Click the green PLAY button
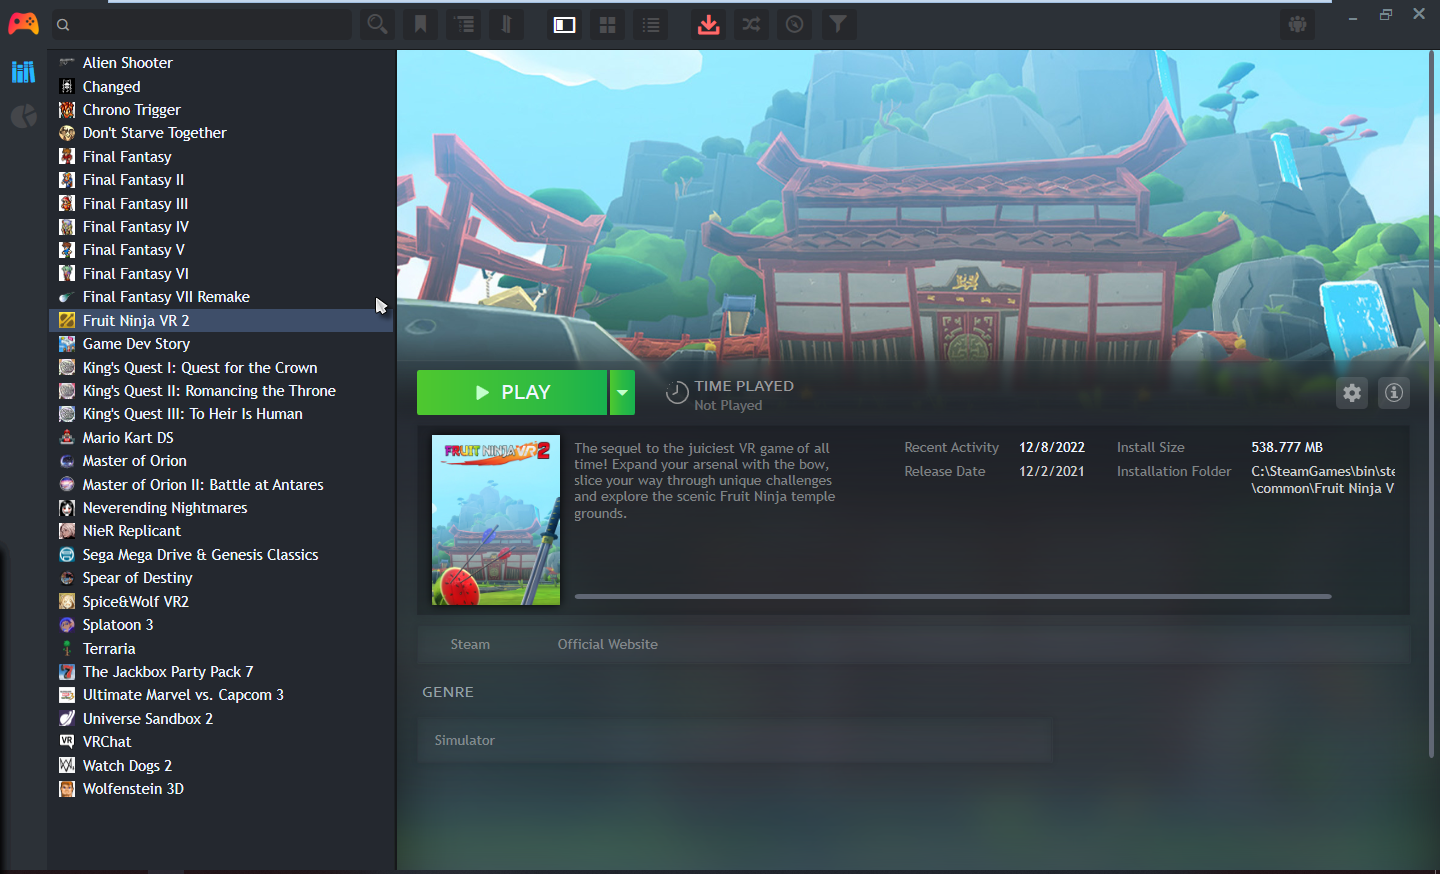 click(512, 392)
